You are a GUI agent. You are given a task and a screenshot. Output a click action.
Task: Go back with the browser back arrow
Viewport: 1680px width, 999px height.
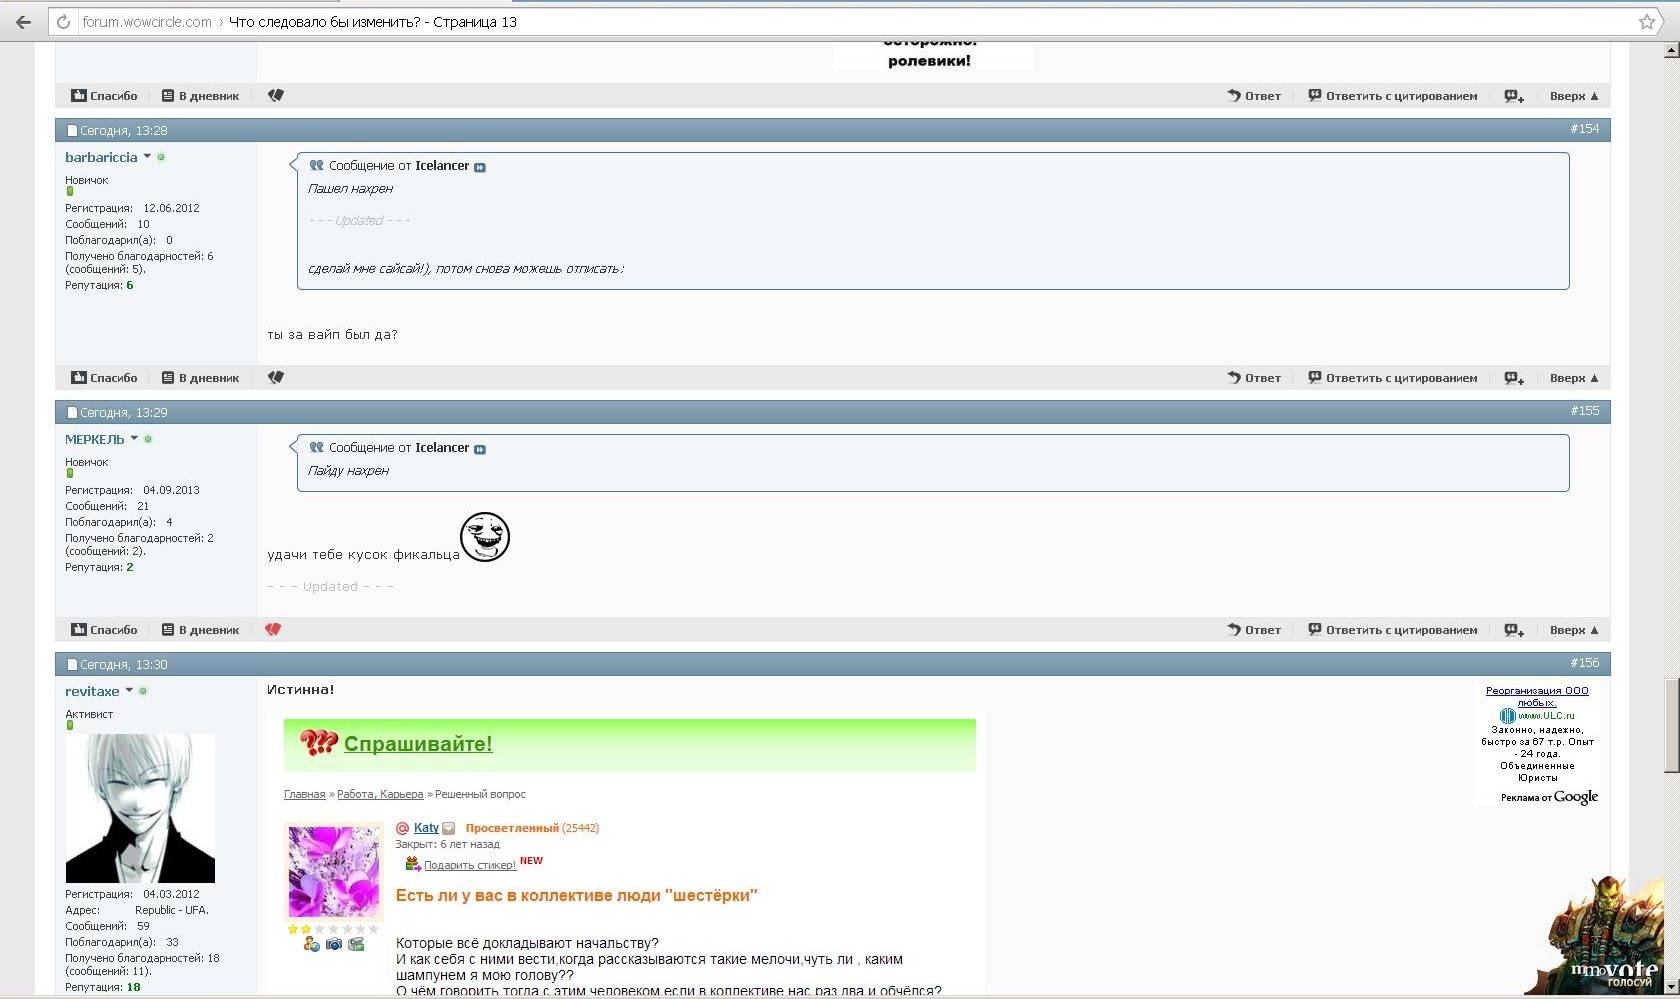point(23,21)
